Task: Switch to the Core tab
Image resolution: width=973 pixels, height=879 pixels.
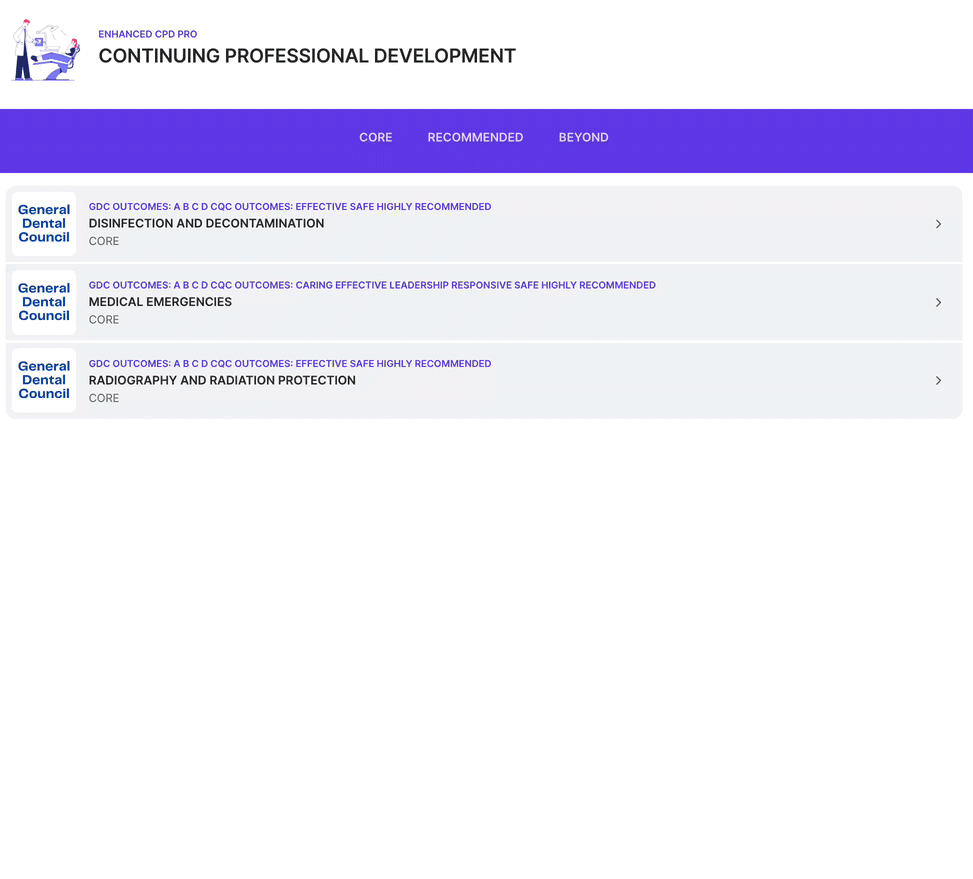Action: (375, 138)
